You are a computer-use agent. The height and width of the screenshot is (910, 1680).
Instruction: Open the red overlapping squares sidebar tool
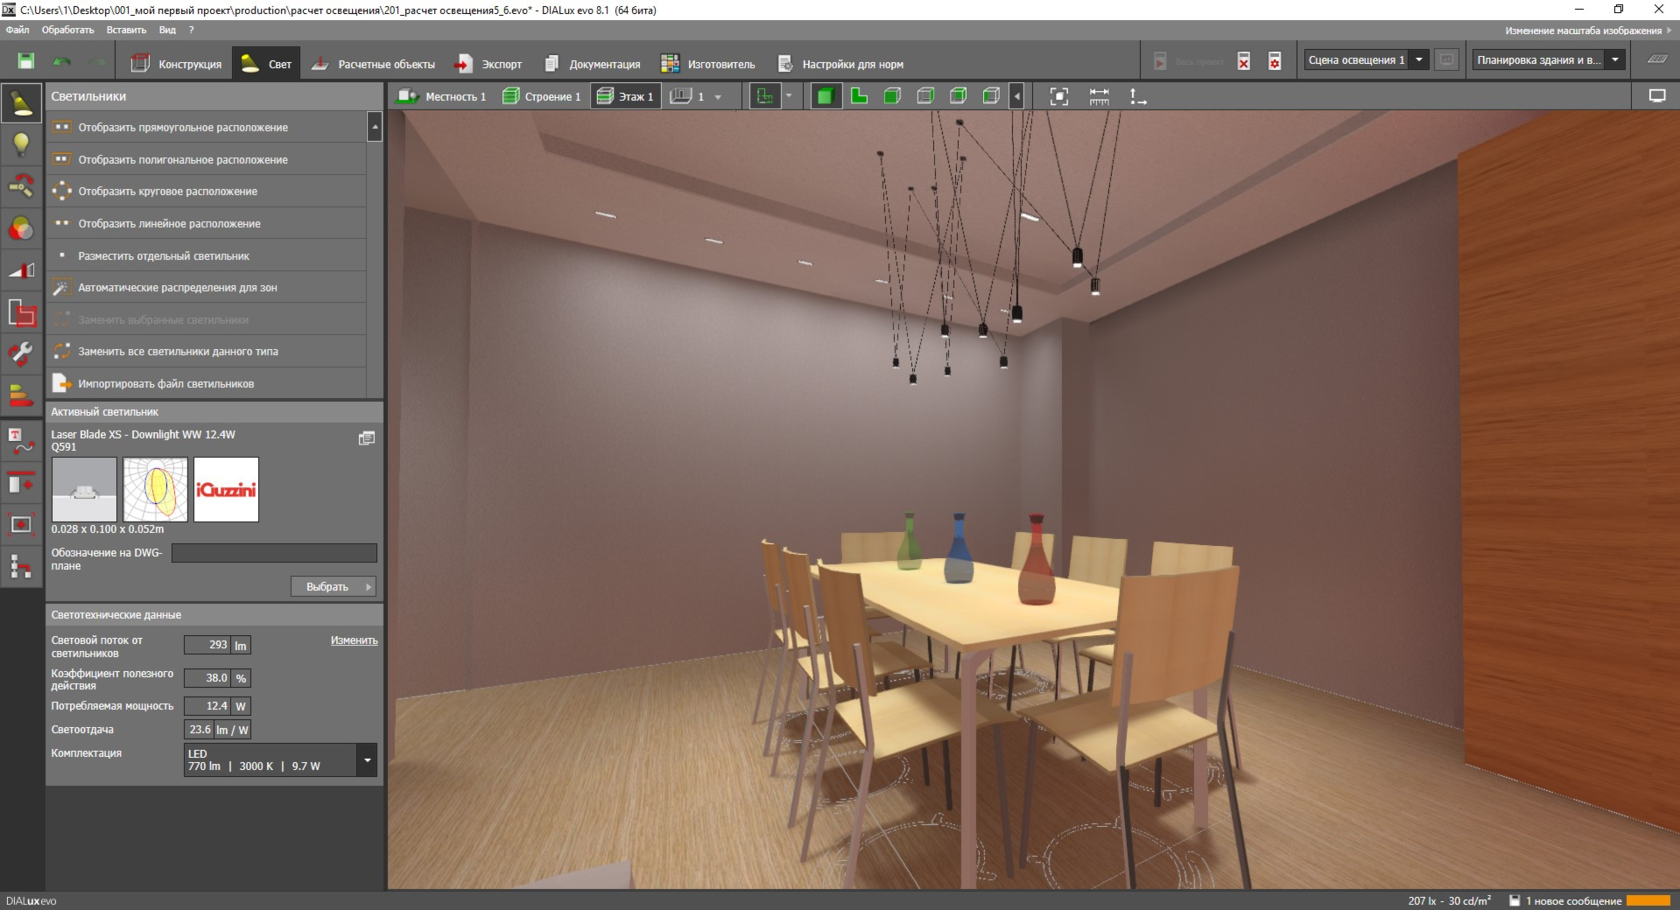tap(21, 313)
